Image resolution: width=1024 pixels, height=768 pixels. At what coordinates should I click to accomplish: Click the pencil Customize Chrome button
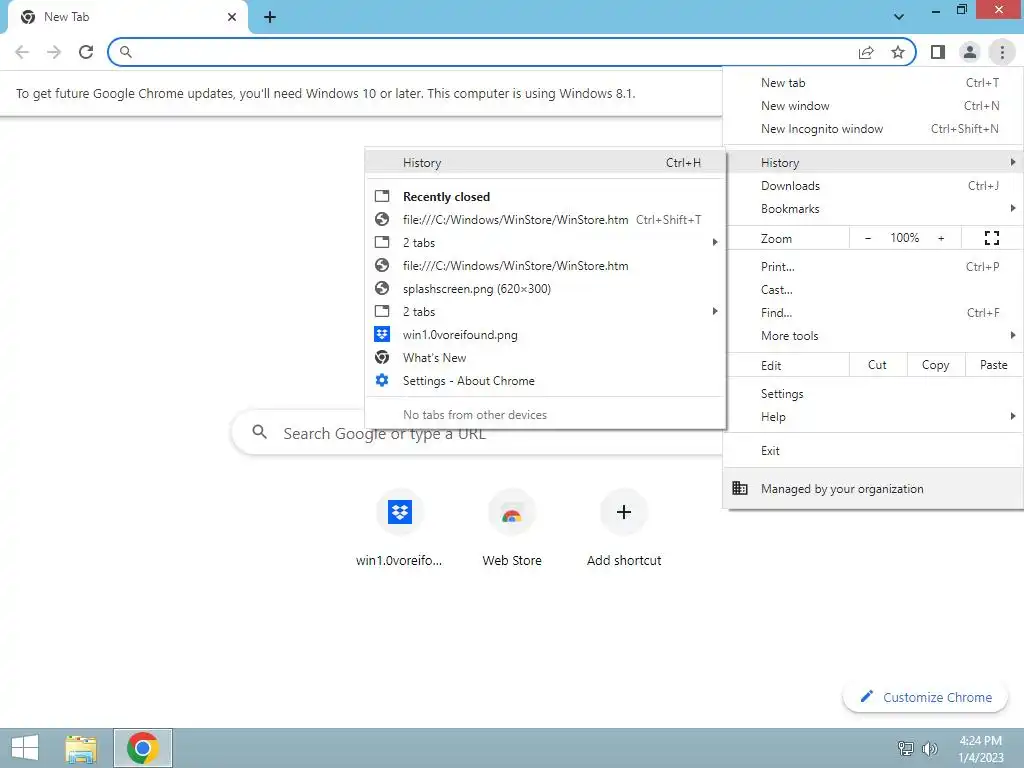click(x=925, y=697)
